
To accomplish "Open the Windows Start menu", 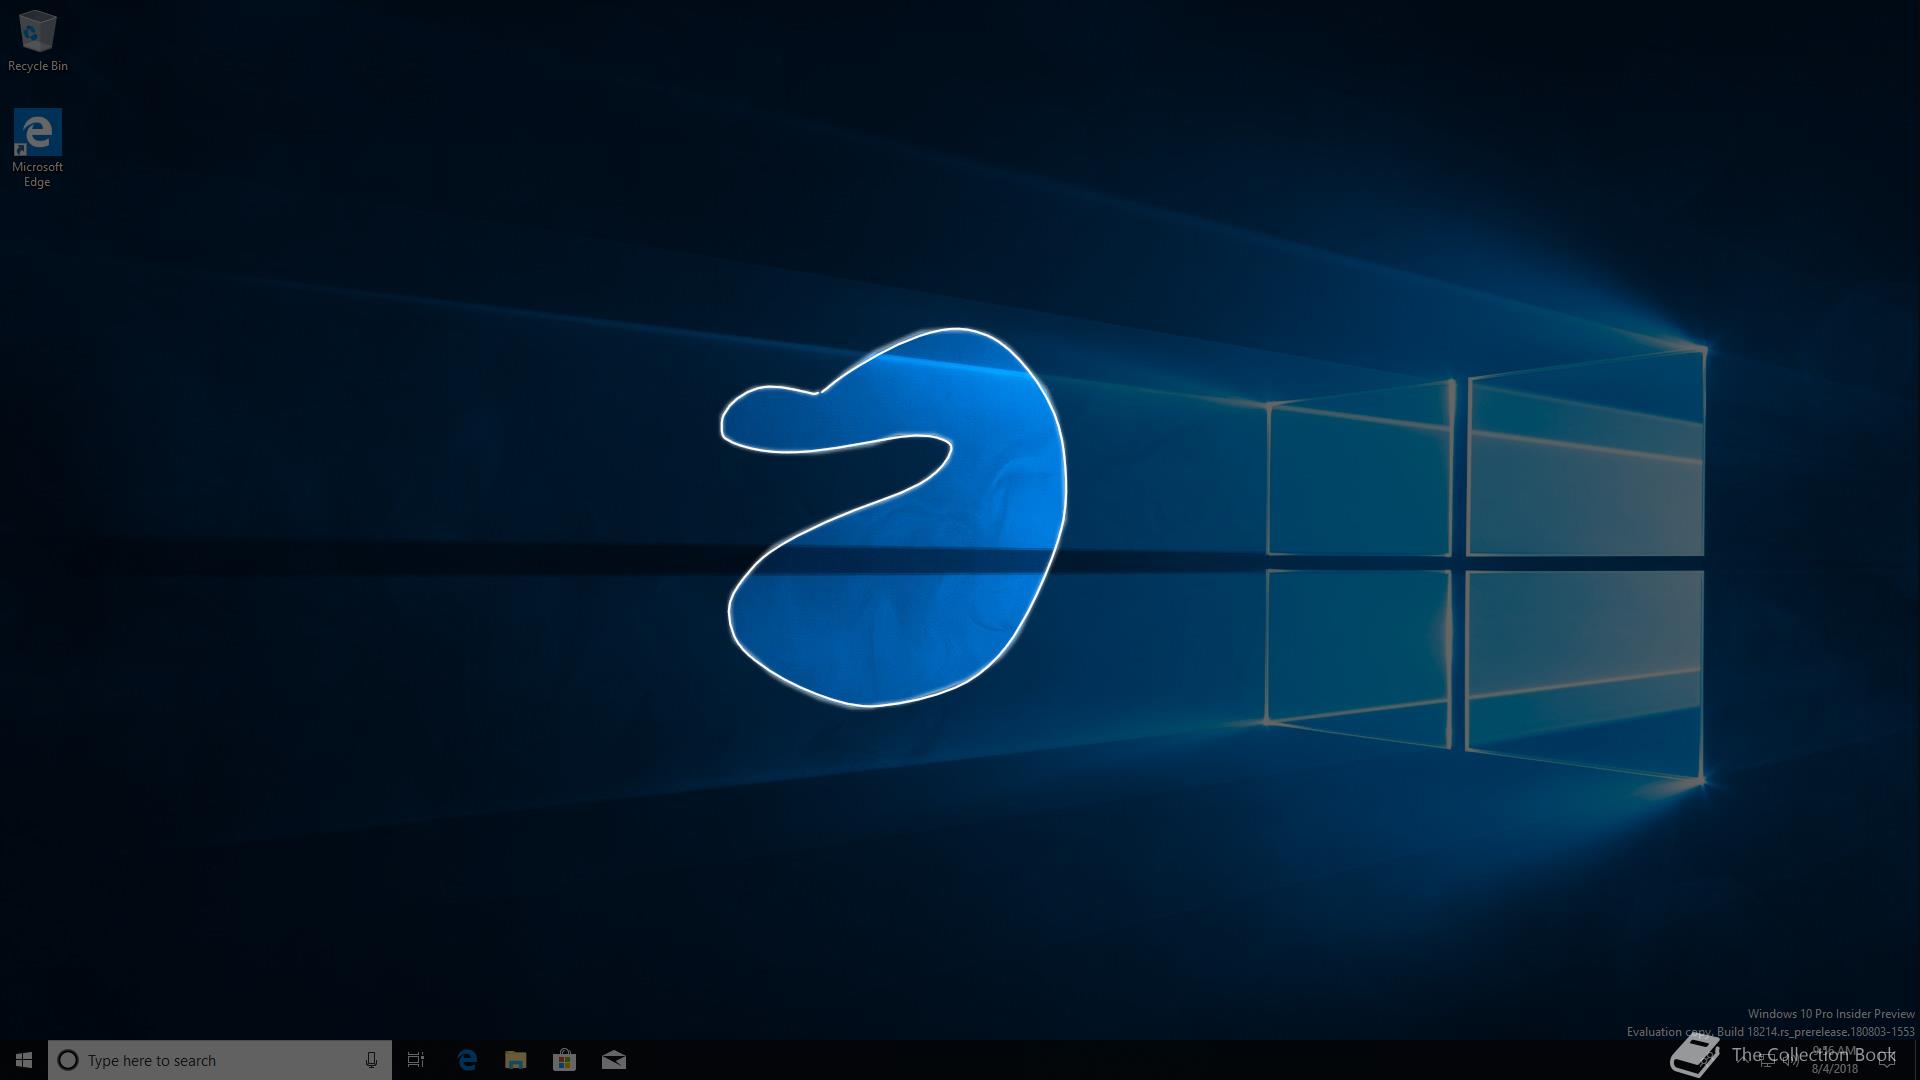I will point(23,1060).
